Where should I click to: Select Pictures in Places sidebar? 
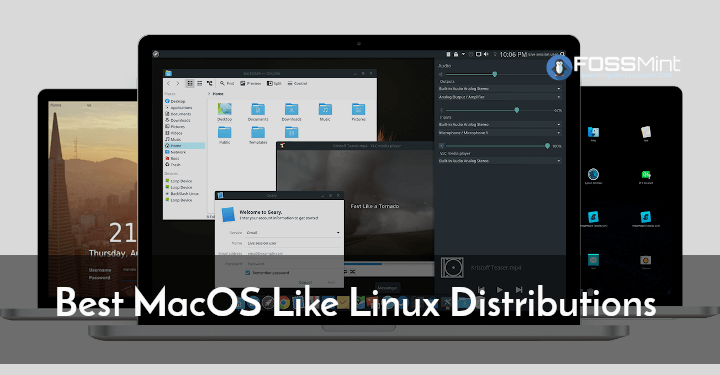click(x=175, y=127)
